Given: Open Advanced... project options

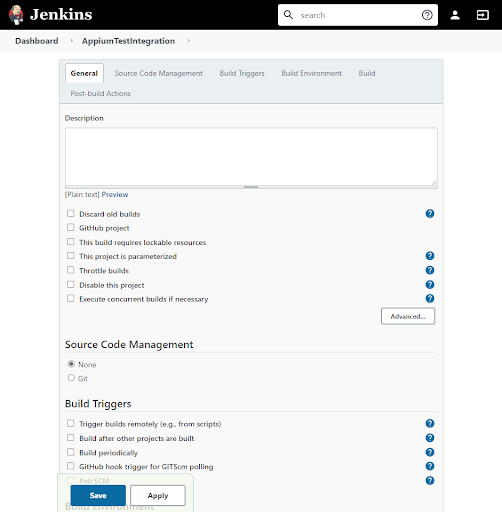Looking at the screenshot, I should point(408,316).
